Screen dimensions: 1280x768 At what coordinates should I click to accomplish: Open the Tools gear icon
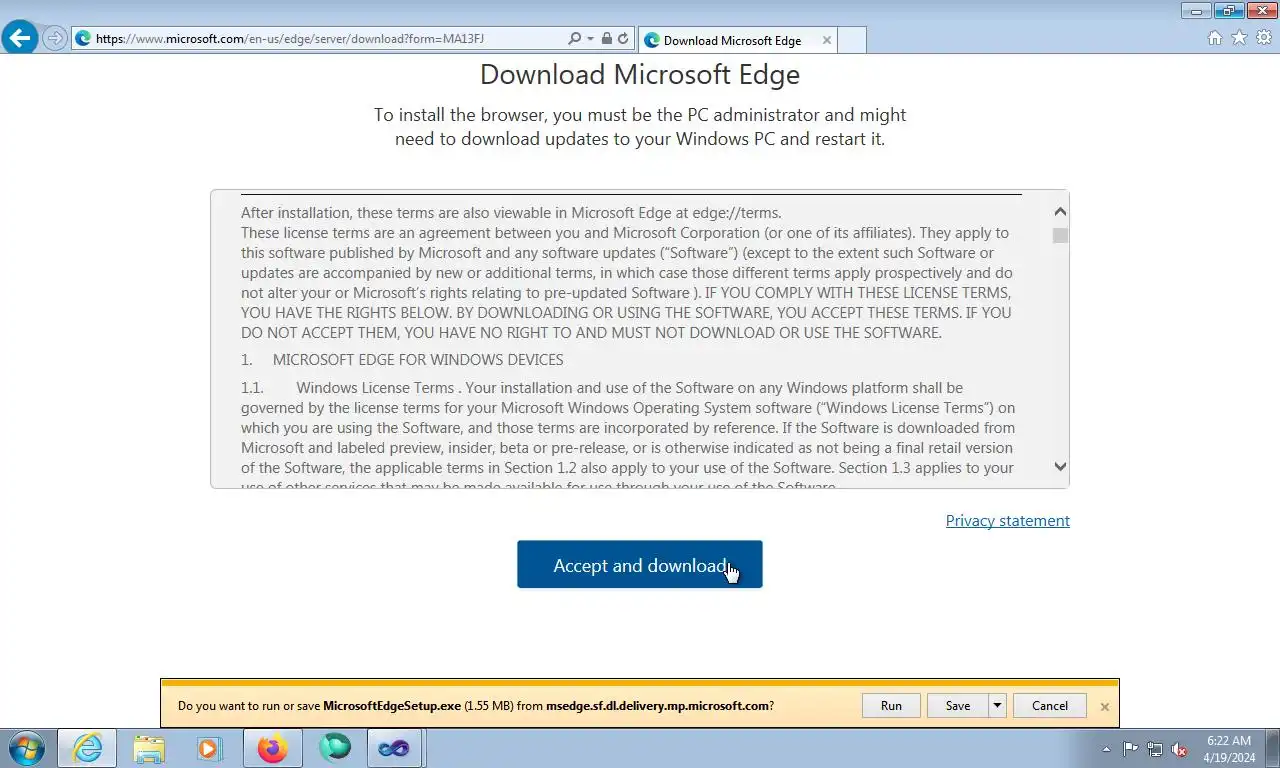1264,38
